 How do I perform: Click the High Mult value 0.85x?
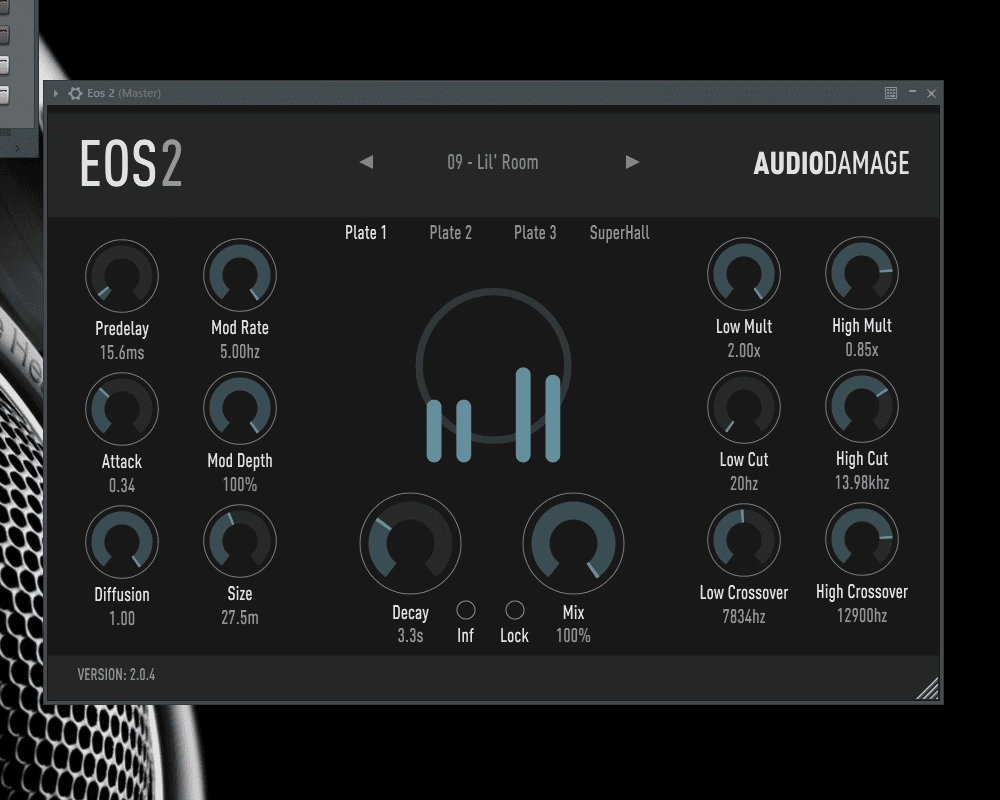coord(862,350)
